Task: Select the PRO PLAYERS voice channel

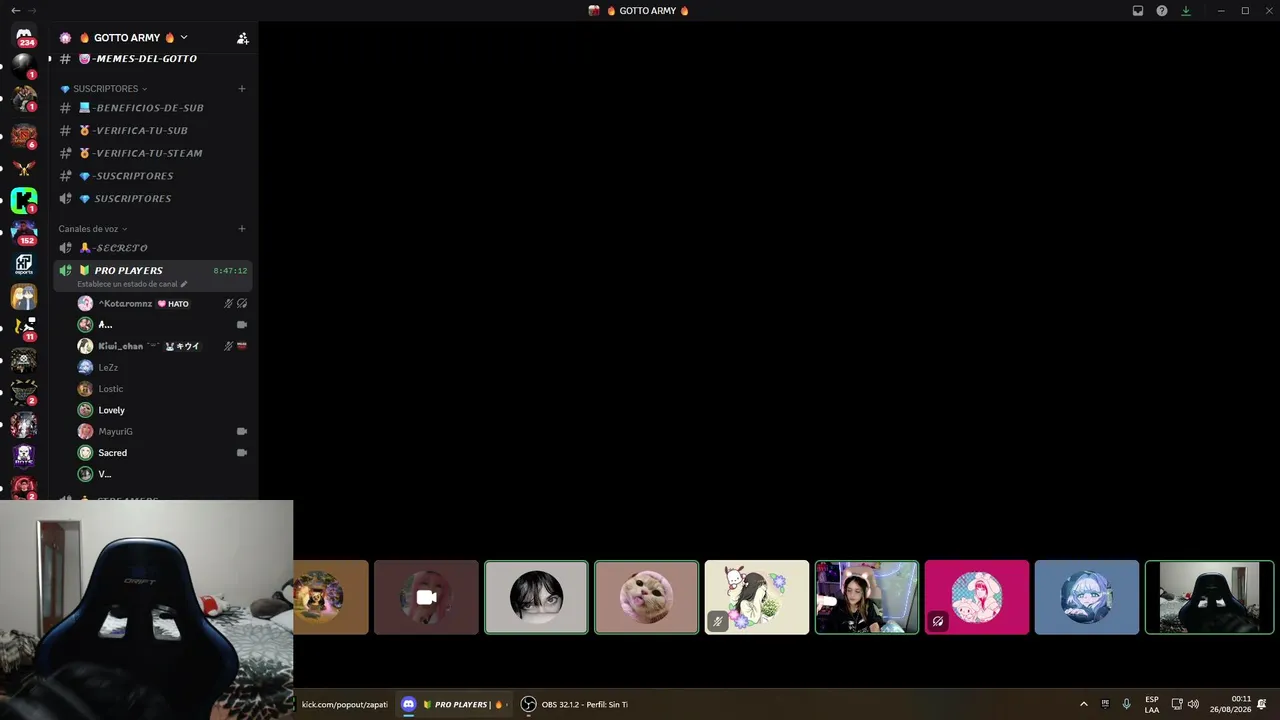Action: pos(128,271)
